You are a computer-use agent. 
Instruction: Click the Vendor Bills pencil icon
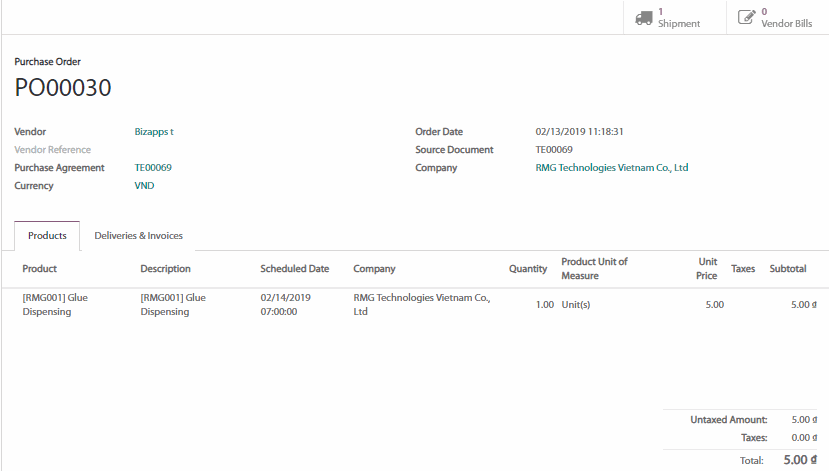point(746,17)
